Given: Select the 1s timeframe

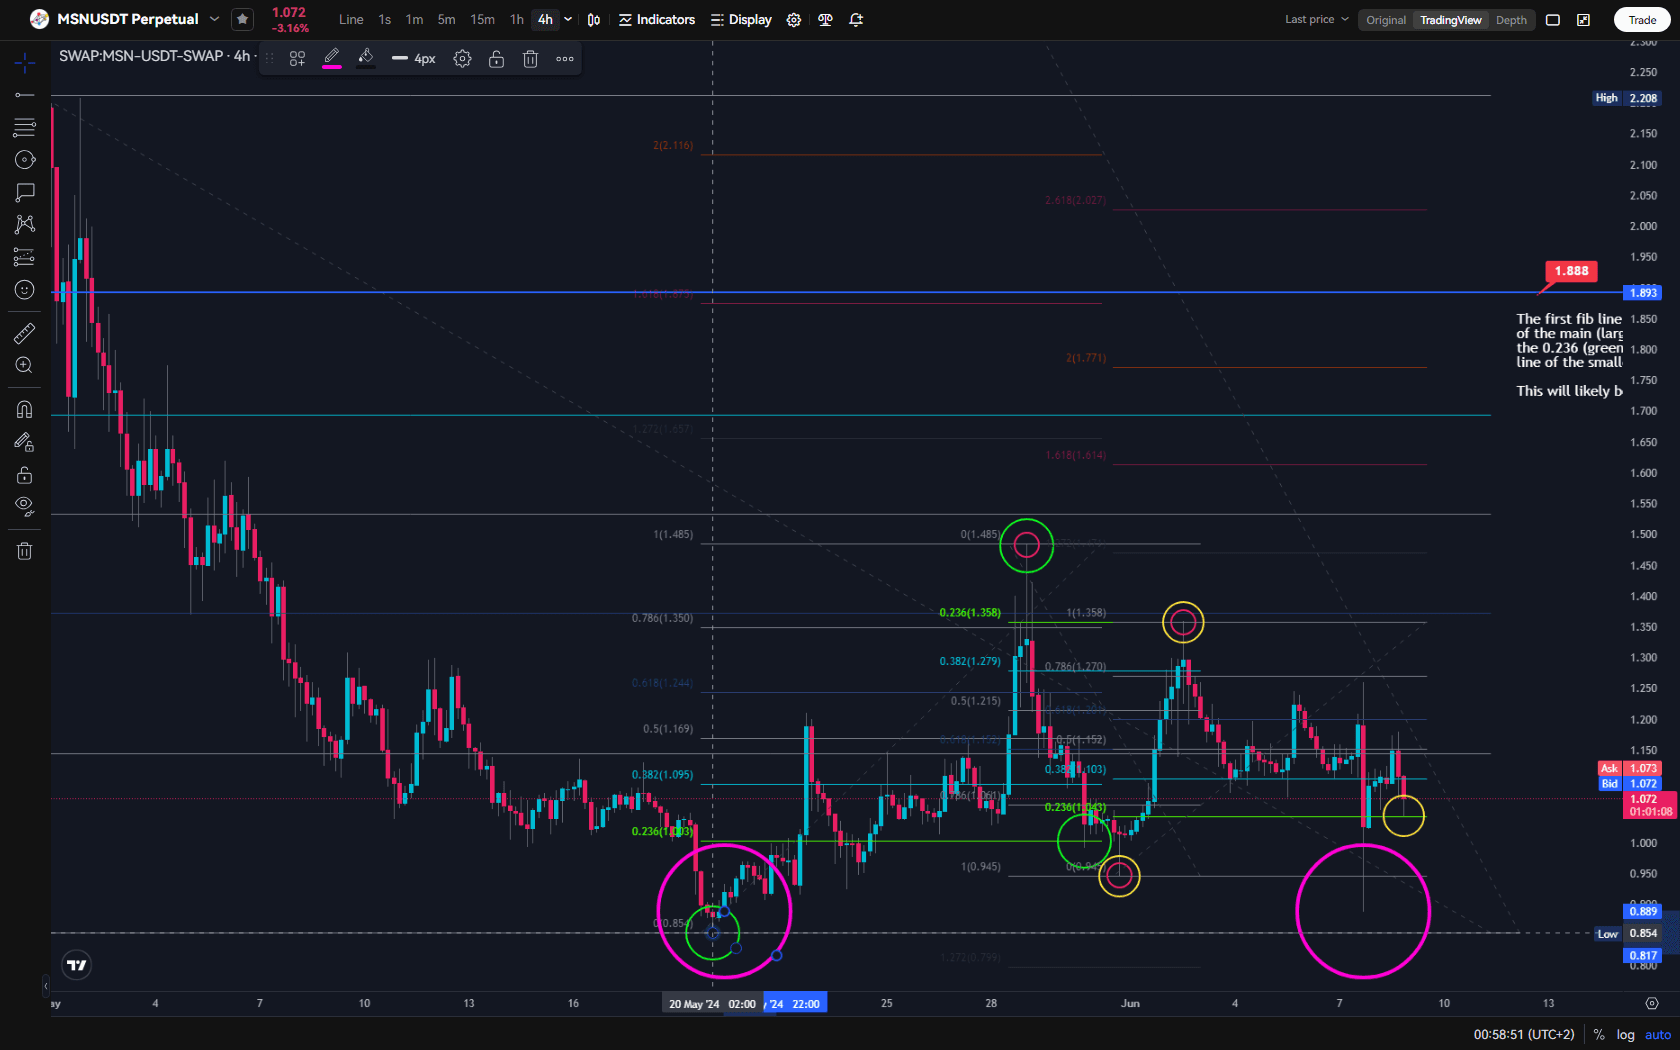Looking at the screenshot, I should (385, 19).
